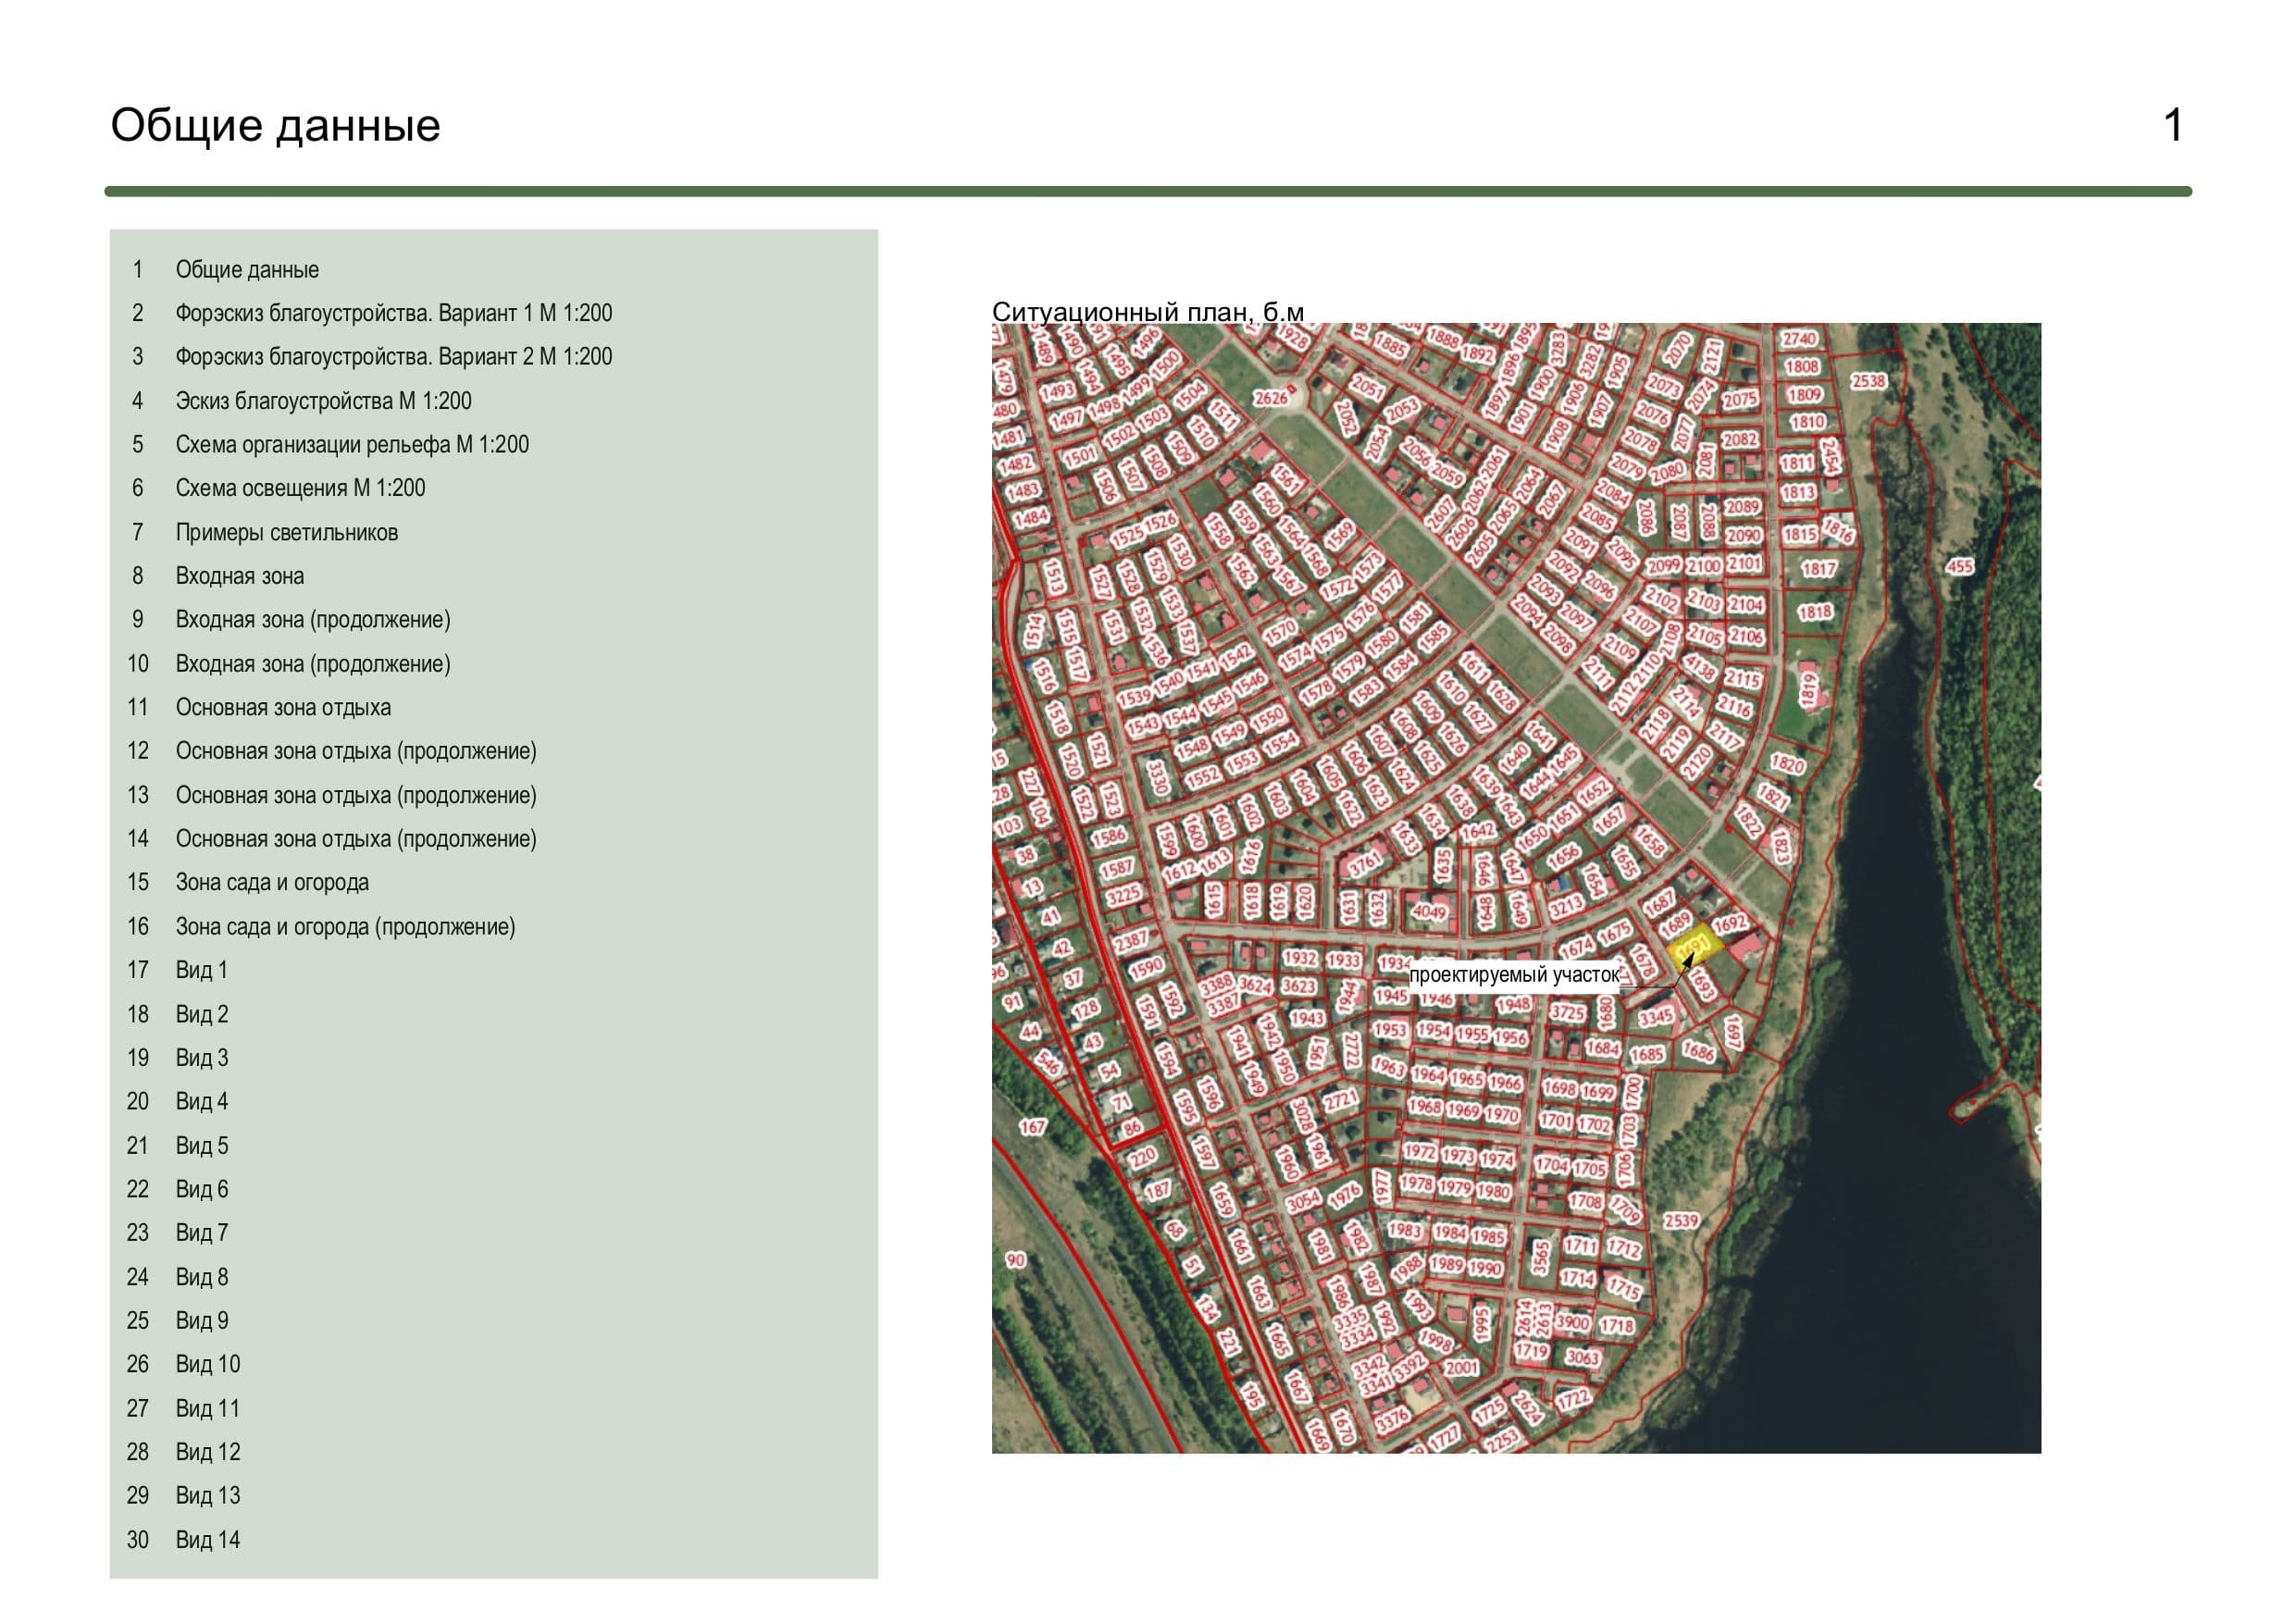Click parcel label 3900 on the map
Image resolution: width=2296 pixels, height=1623 pixels.
(1572, 1322)
